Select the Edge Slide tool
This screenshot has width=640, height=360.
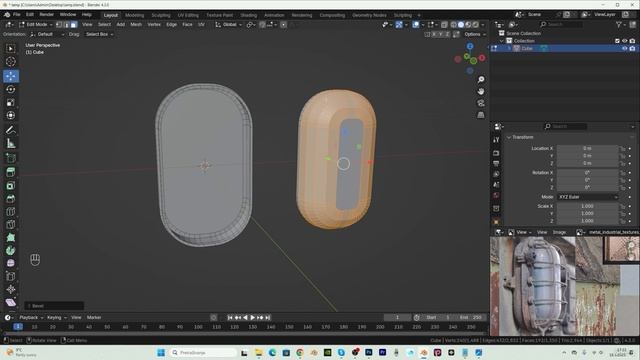pos(11,276)
